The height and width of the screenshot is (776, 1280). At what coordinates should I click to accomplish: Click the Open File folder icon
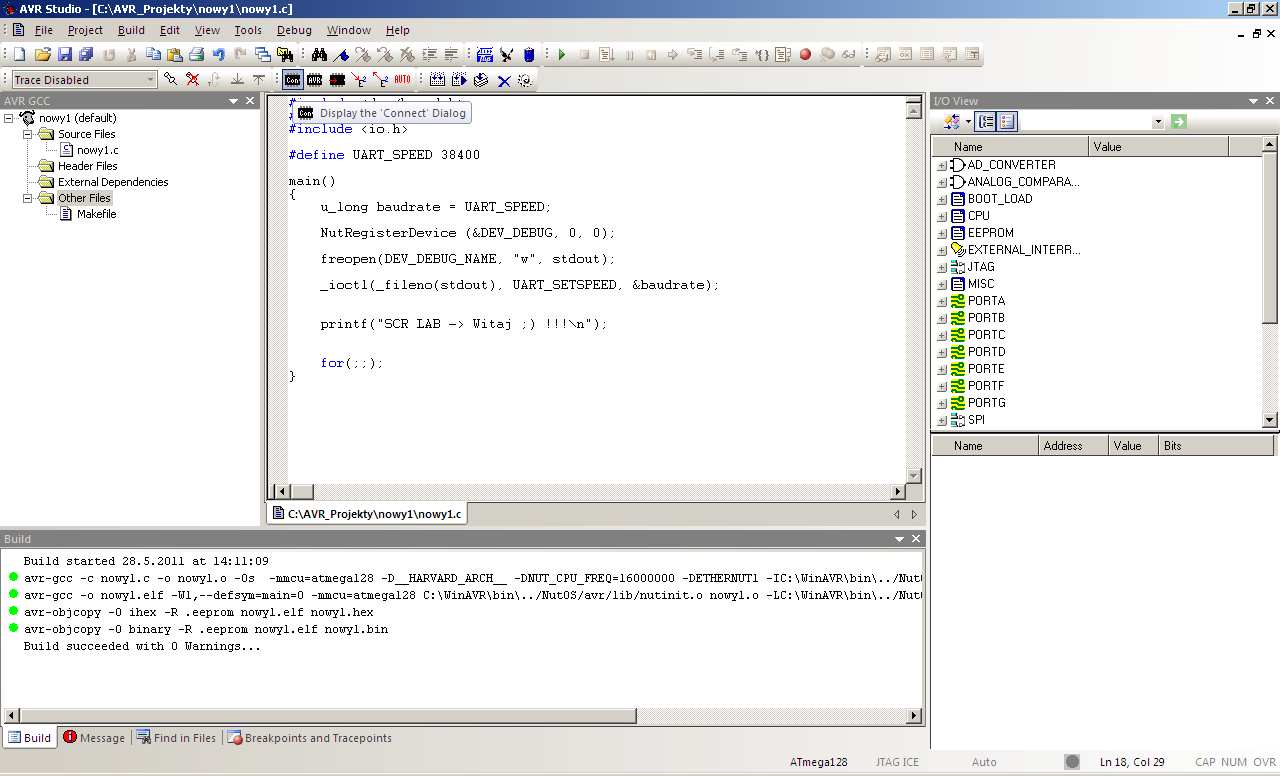pos(42,54)
